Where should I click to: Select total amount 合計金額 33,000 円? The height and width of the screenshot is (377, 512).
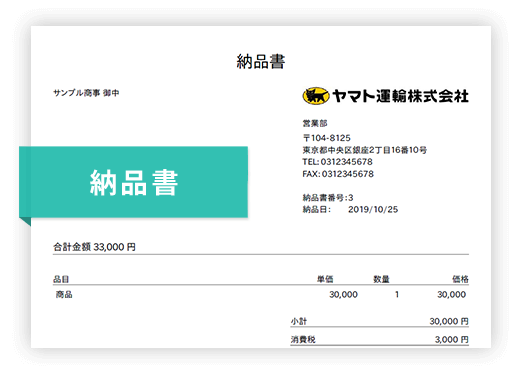click(94, 247)
